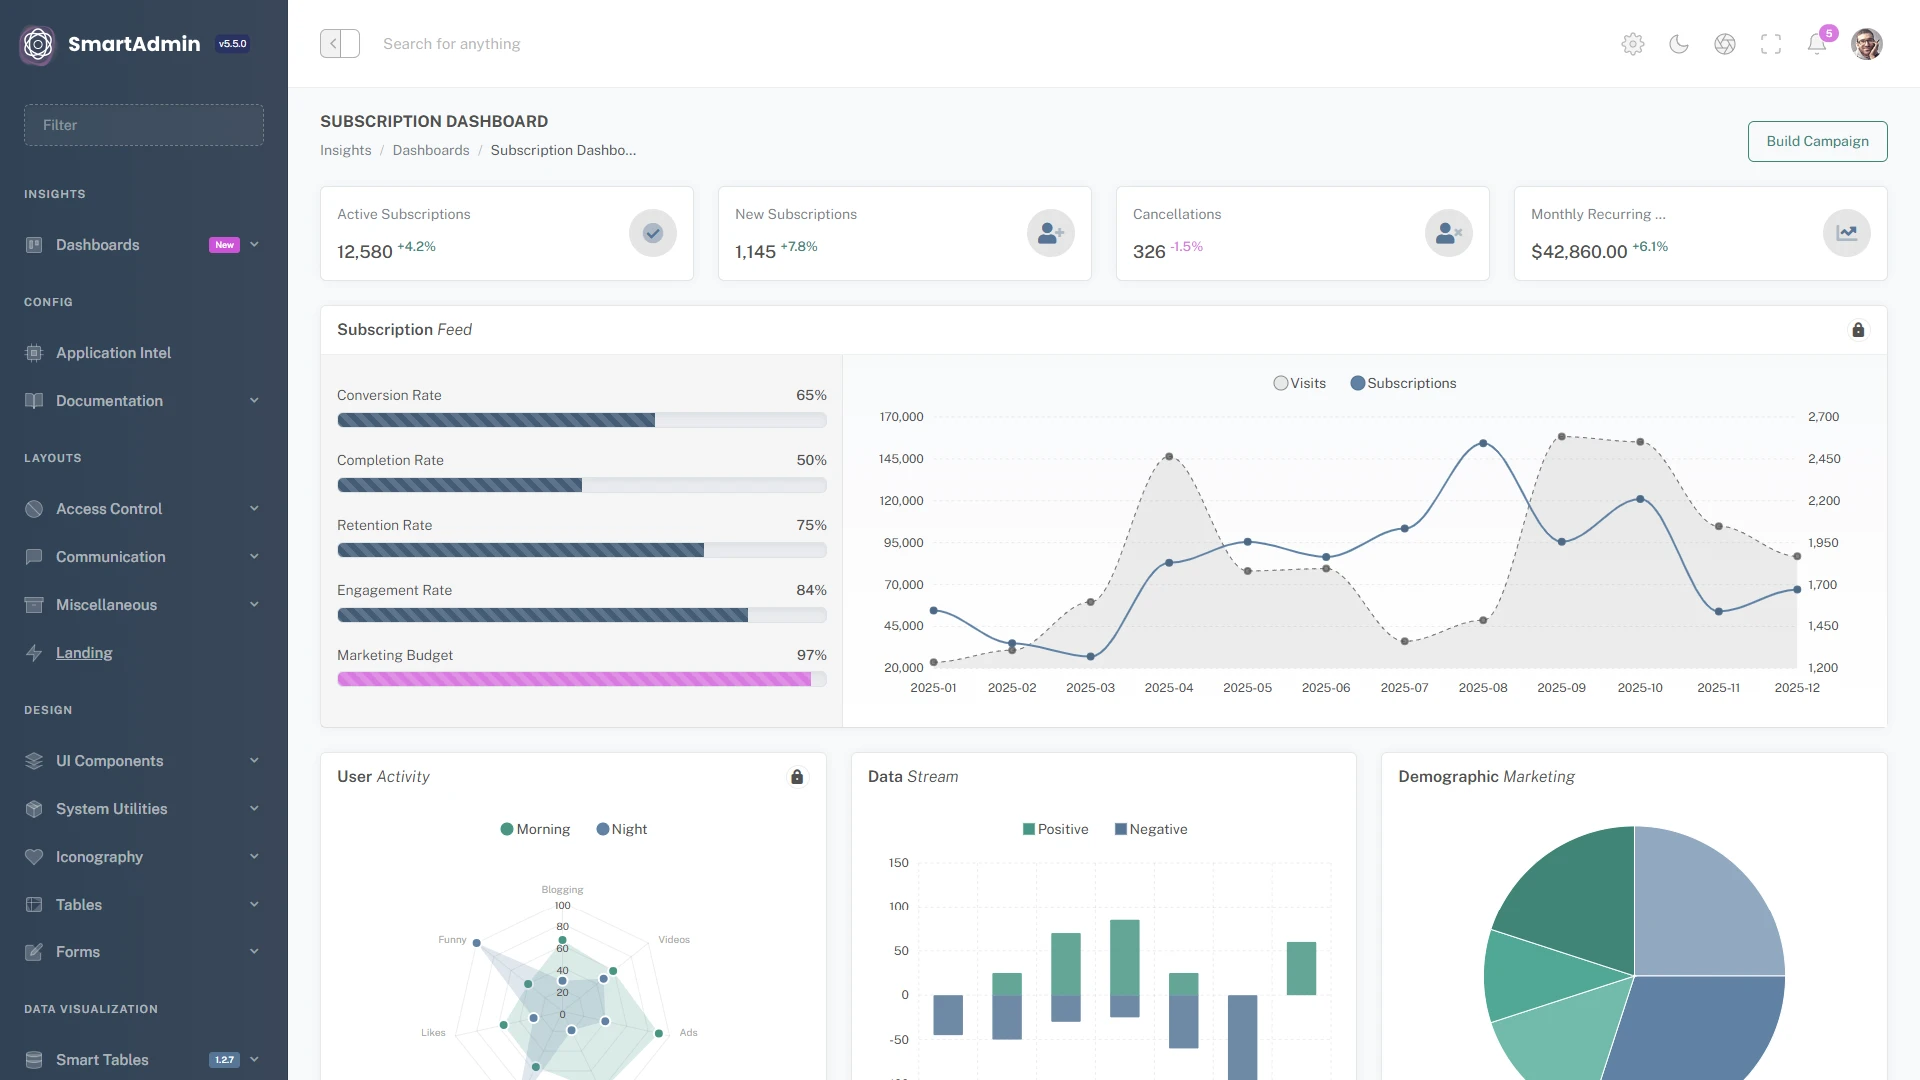
Task: Click the Active Subscriptions check icon
Action: coord(653,233)
